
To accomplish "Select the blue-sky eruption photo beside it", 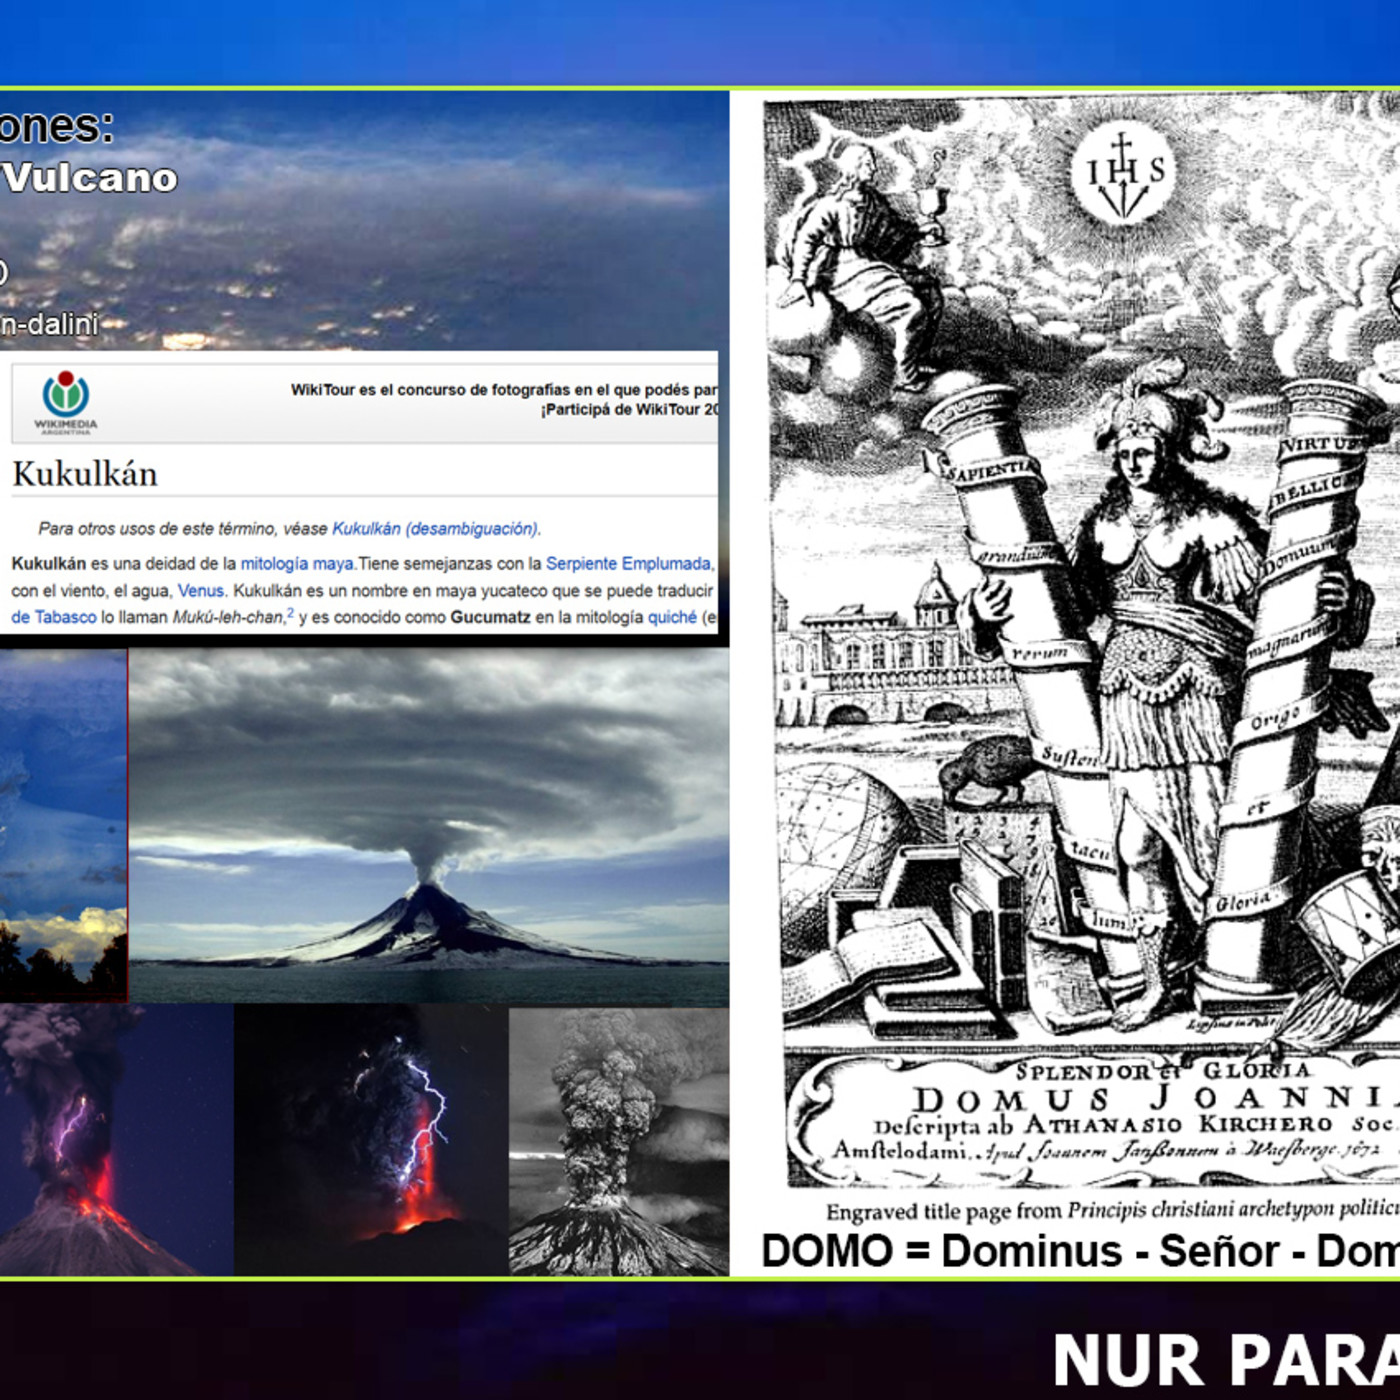I will tap(63, 826).
